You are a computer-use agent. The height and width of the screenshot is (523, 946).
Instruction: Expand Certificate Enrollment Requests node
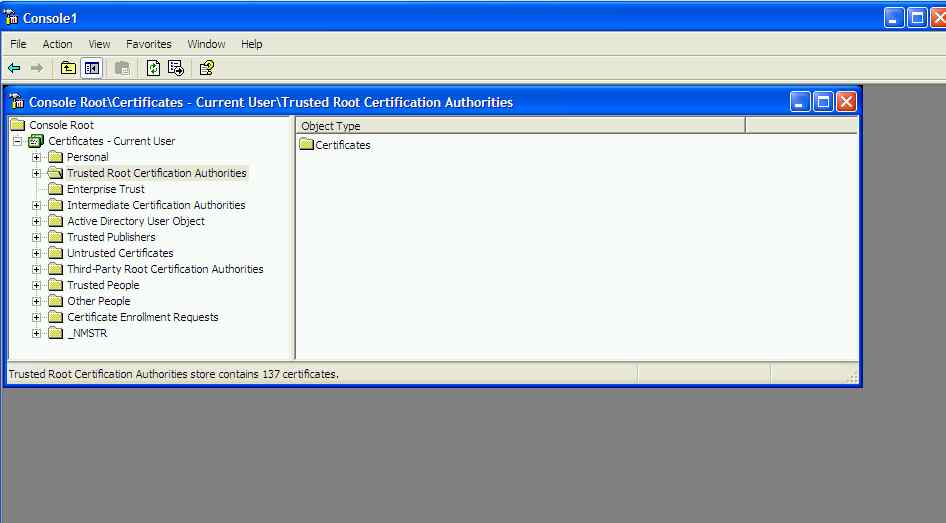36,317
